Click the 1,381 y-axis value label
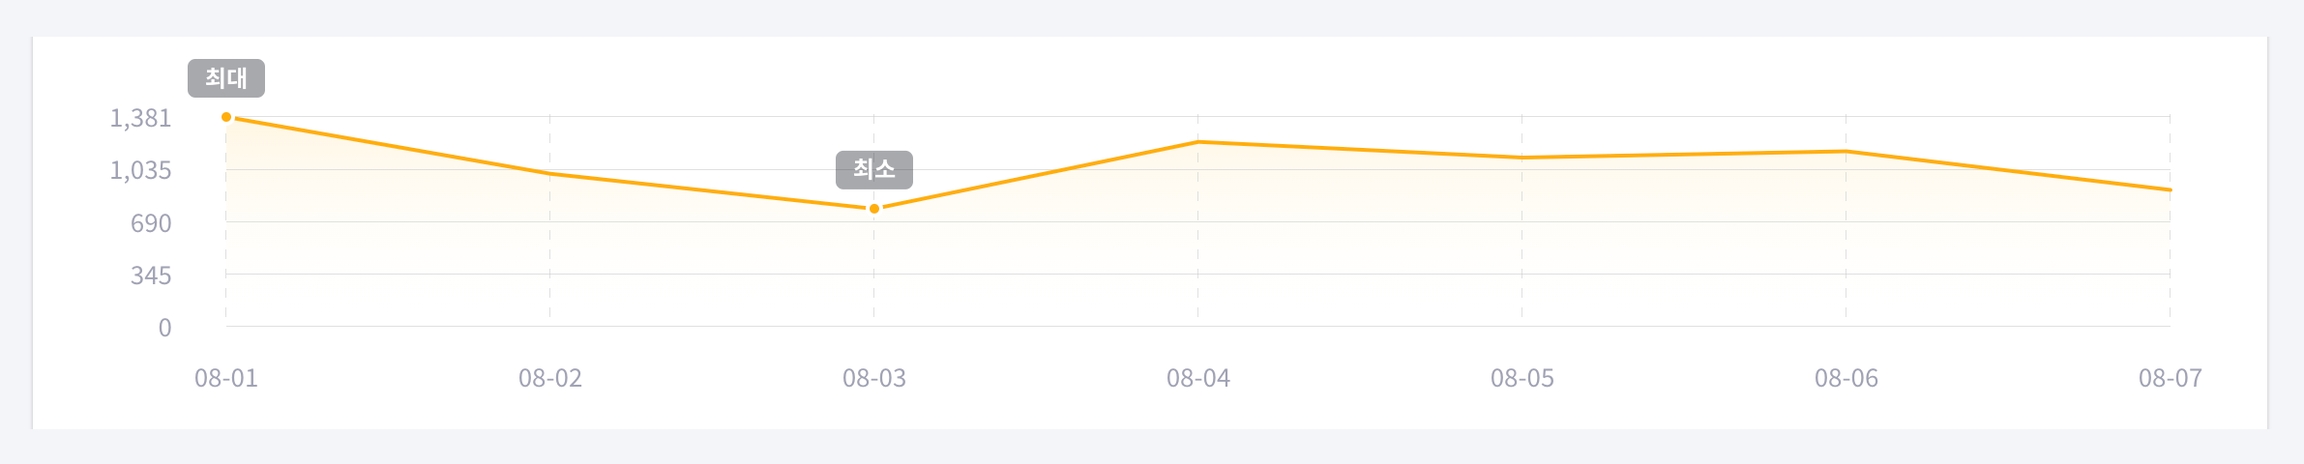 141,118
